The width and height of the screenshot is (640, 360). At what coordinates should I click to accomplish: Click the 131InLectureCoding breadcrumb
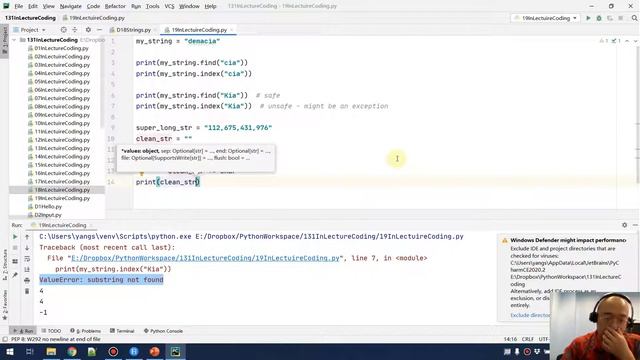click(x=30, y=18)
